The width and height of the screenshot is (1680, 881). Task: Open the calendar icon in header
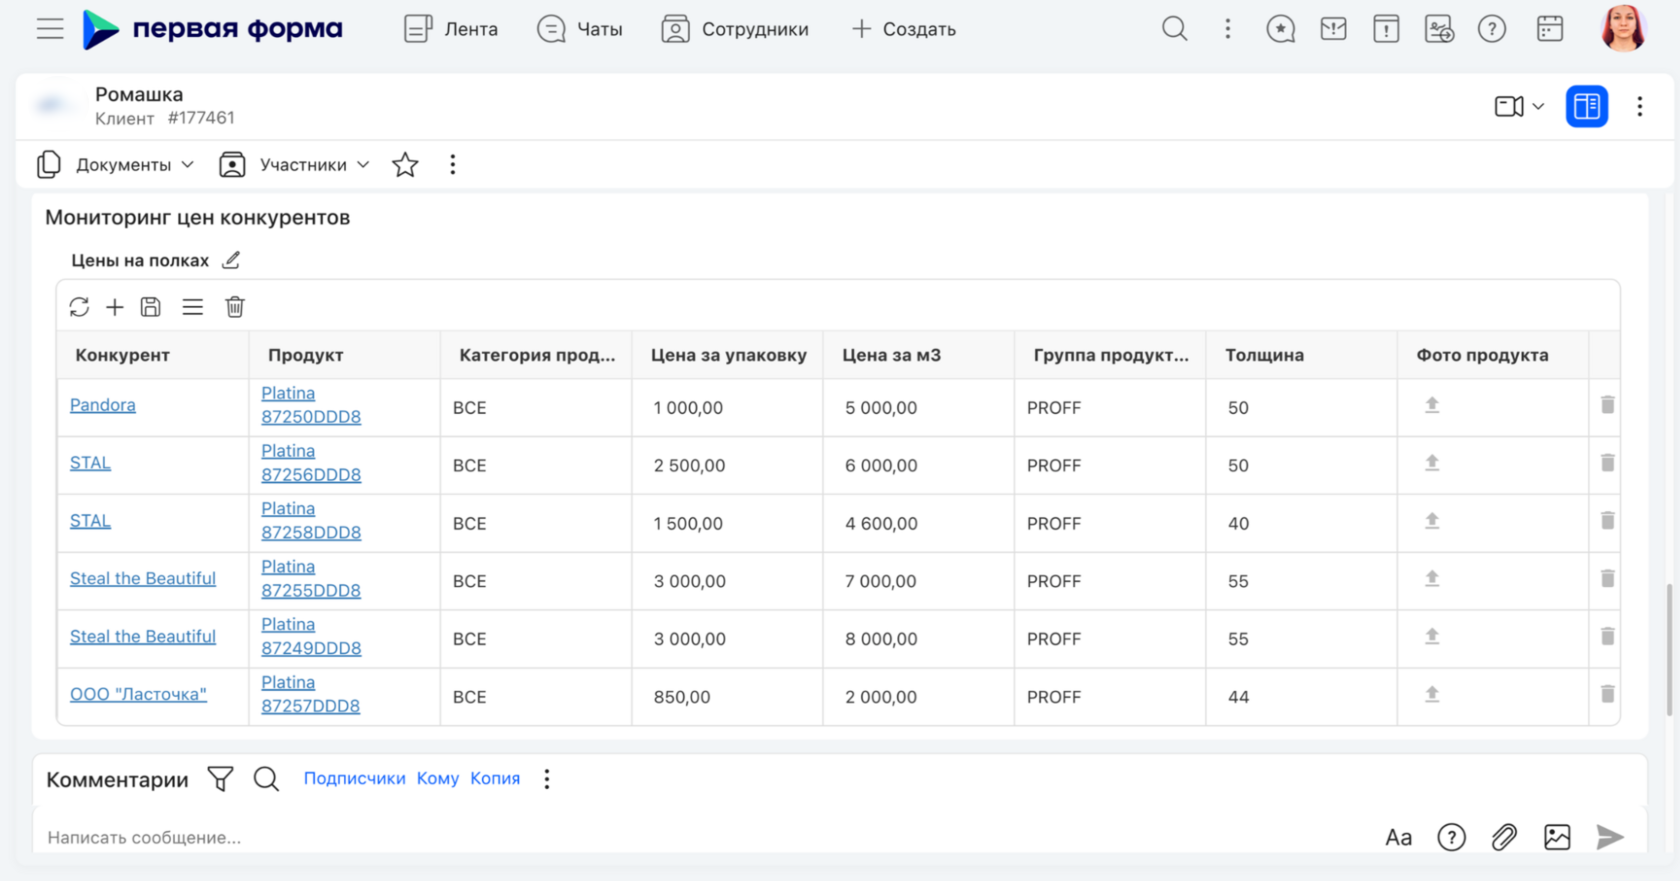pyautogui.click(x=1550, y=29)
